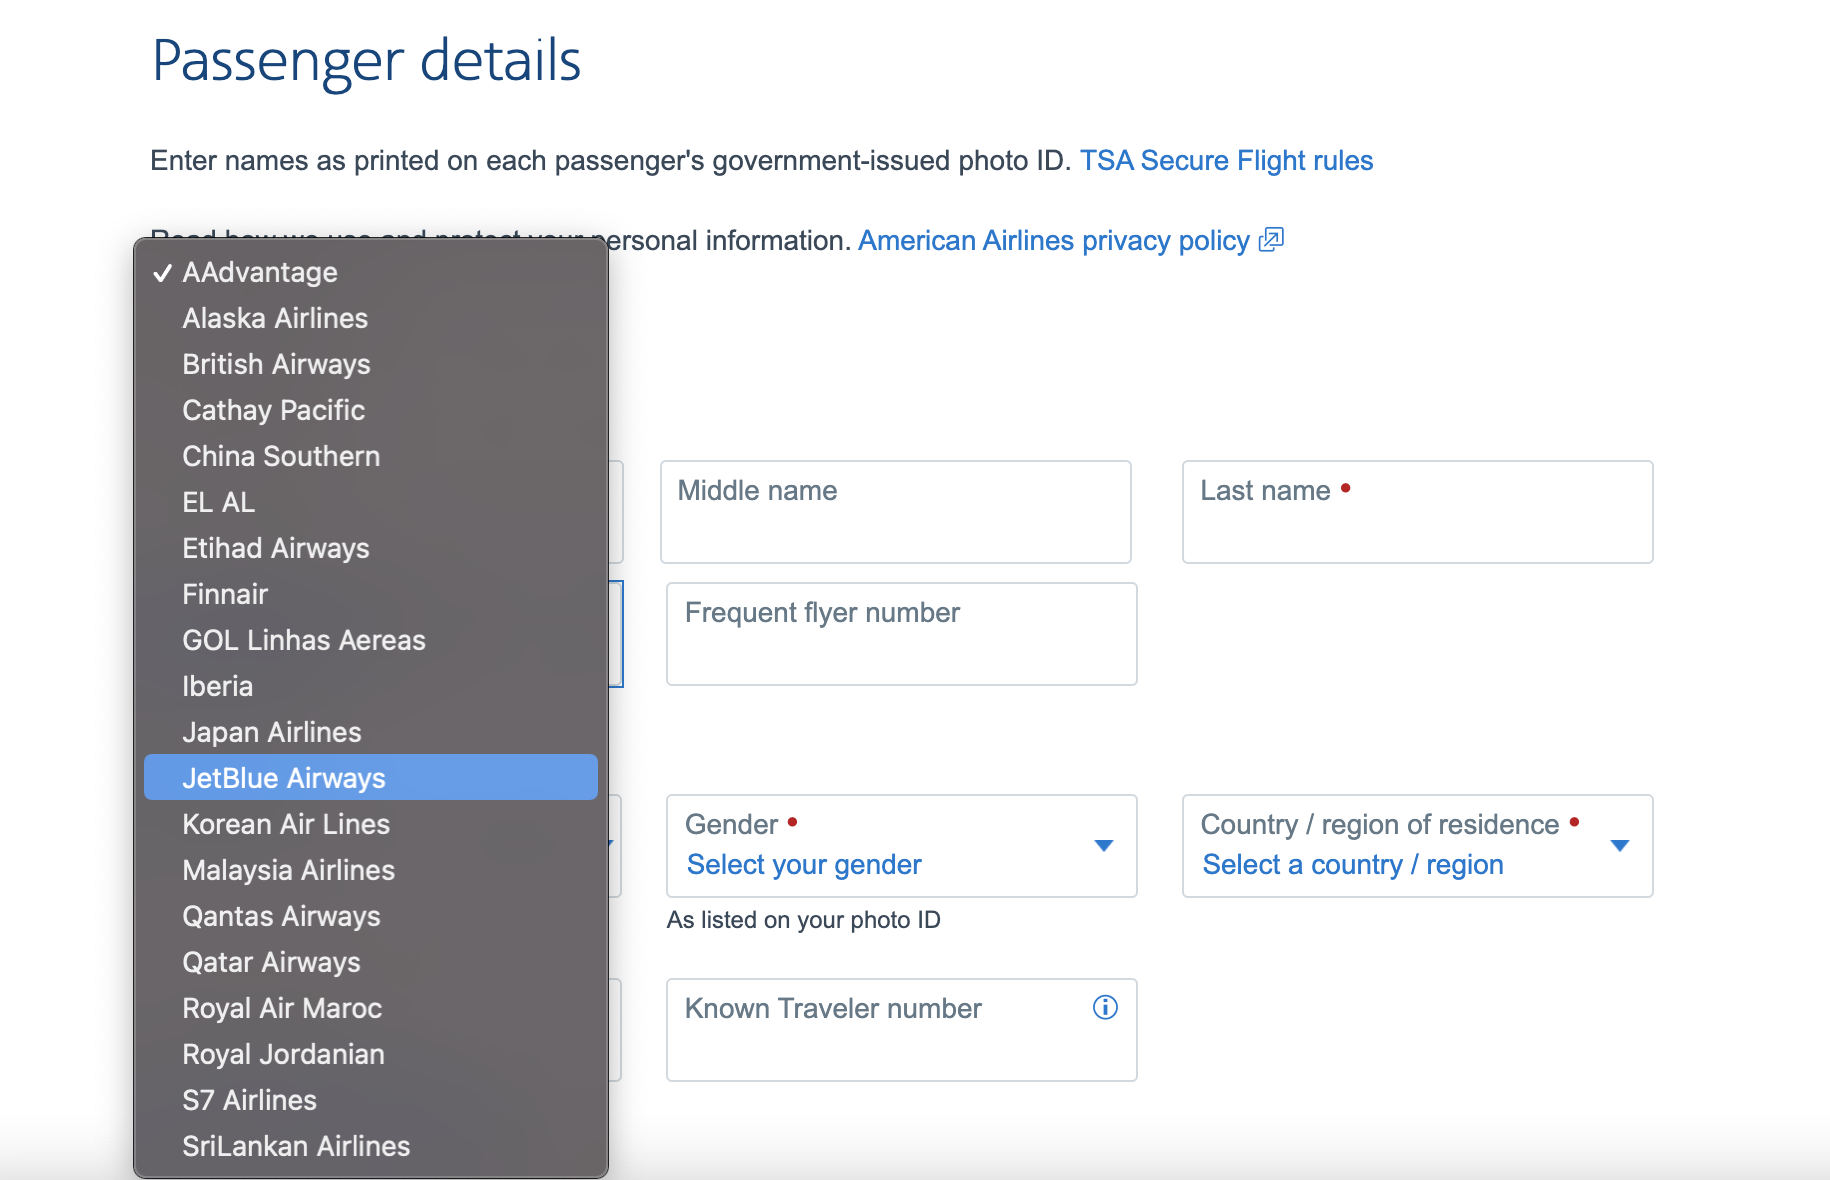Open TSA Secure Flight rules link
1830x1180 pixels.
[x=1226, y=161]
